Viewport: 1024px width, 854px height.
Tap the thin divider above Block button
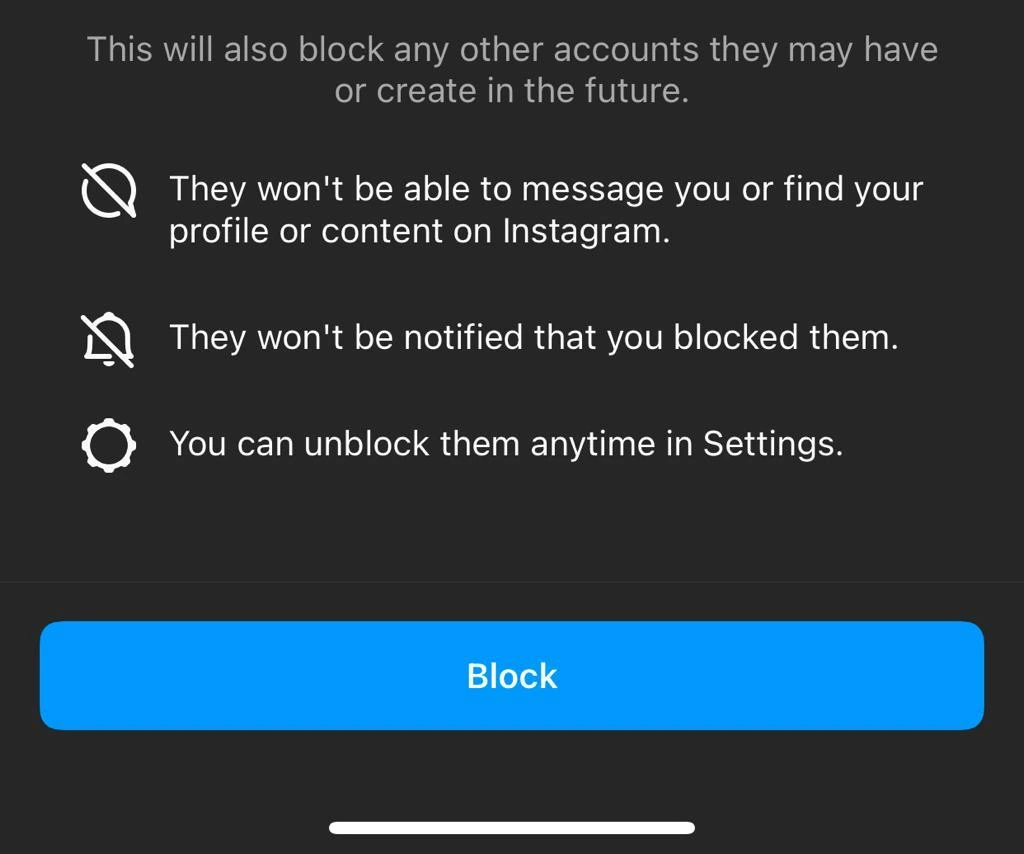(x=512, y=582)
